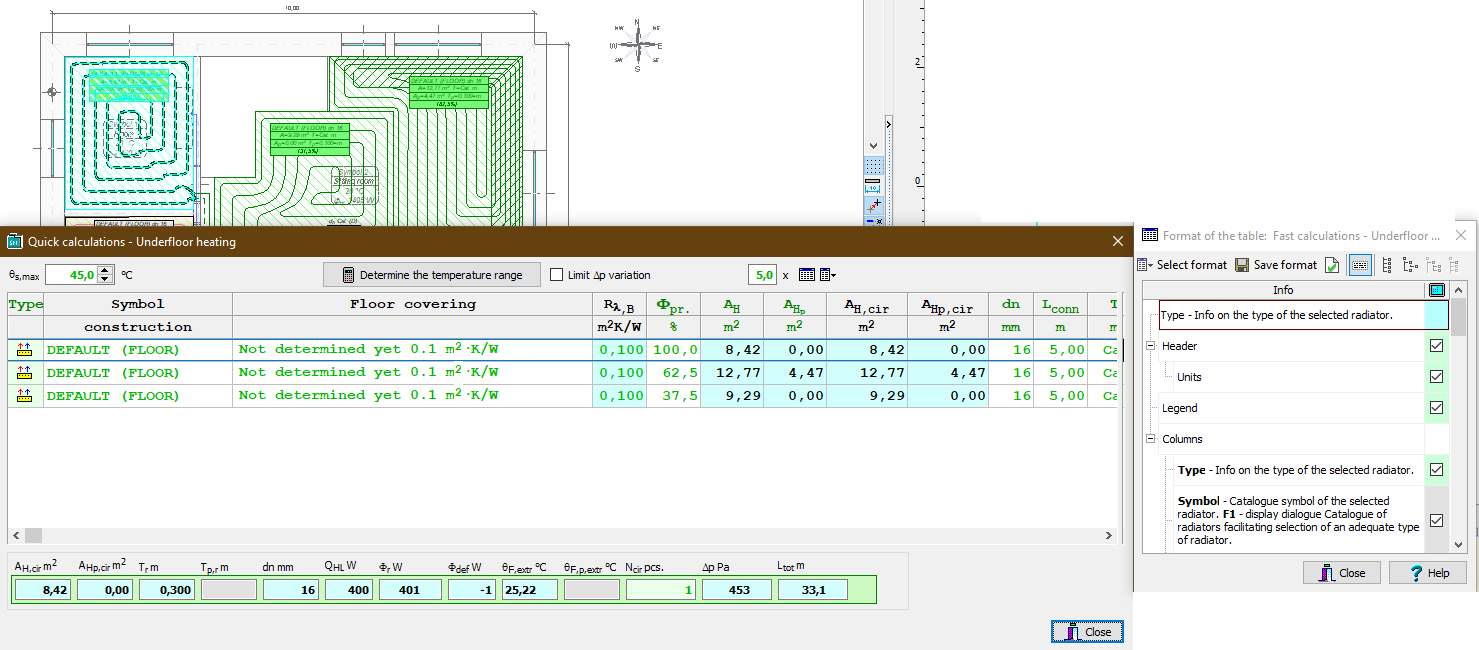This screenshot has width=1479, height=650.
Task: Click compass rose on the drawing
Action: point(637,45)
